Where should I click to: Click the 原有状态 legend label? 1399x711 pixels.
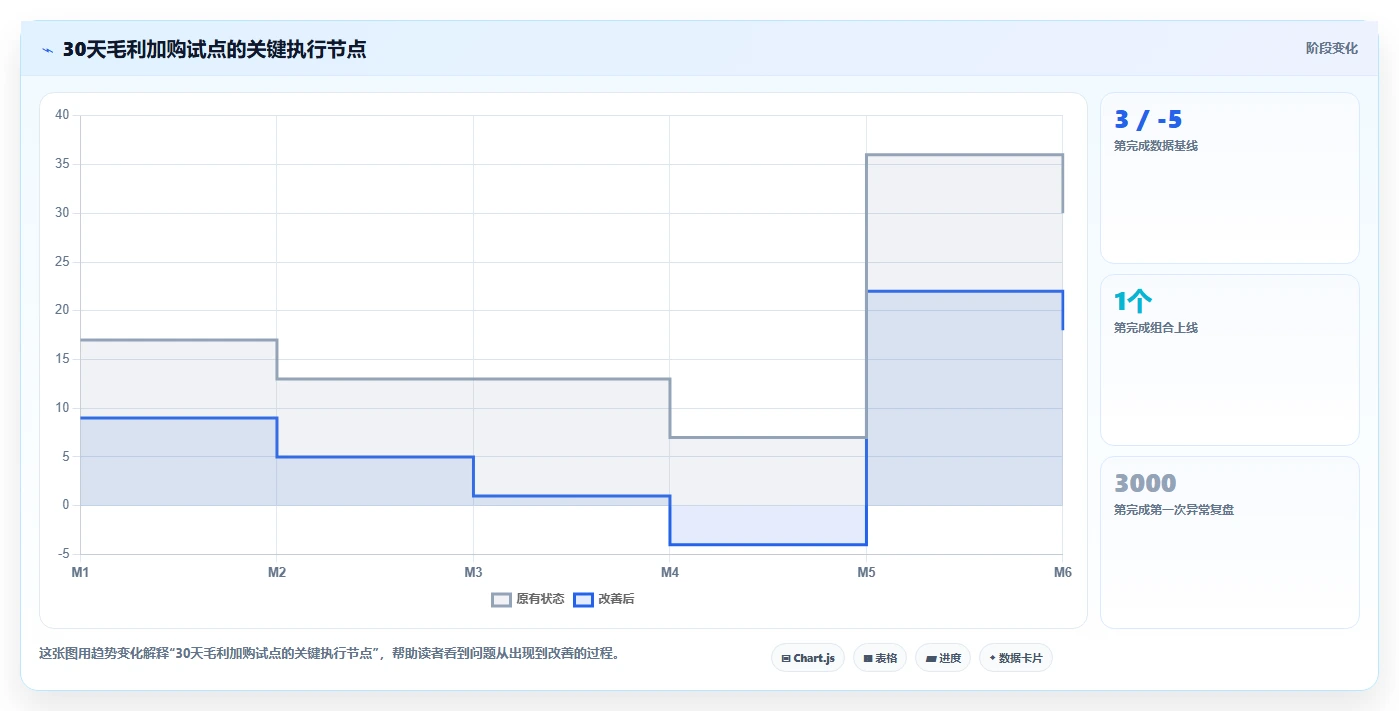(540, 600)
